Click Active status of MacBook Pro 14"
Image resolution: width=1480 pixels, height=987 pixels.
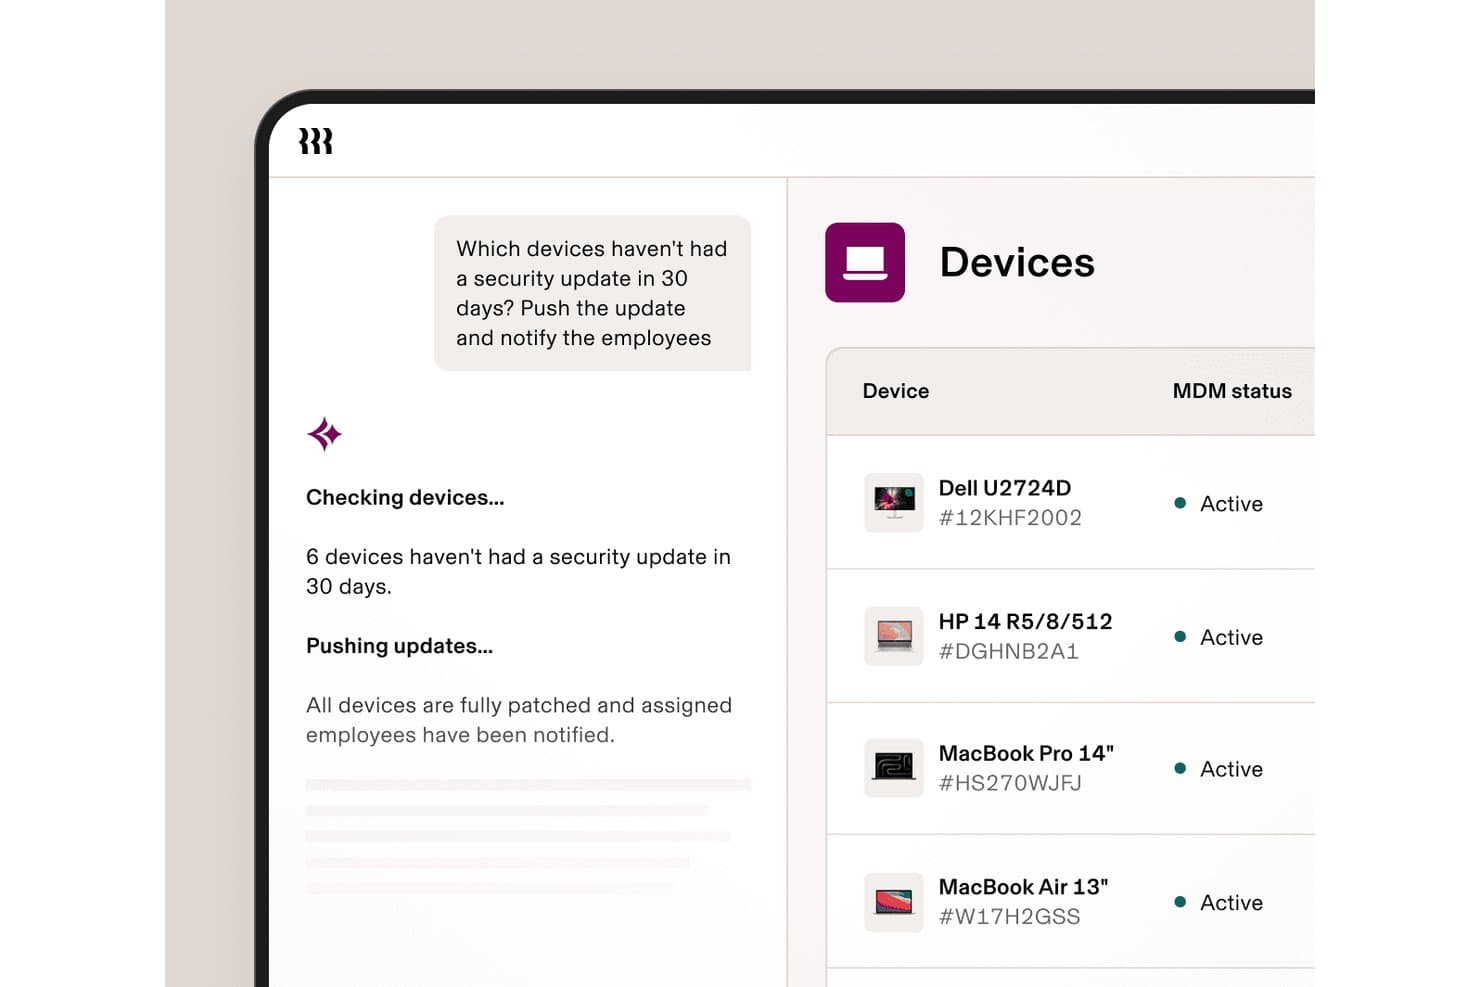pyautogui.click(x=1231, y=769)
